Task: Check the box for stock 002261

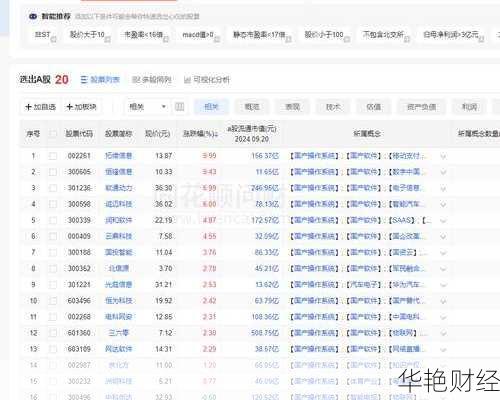Action: [53, 156]
